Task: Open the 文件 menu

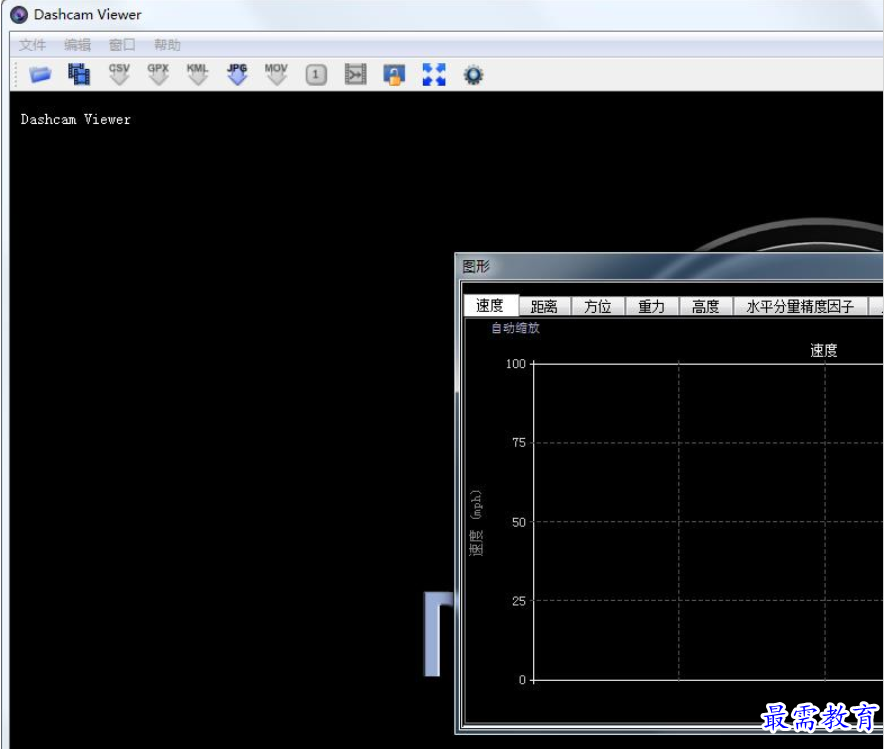Action: [32, 45]
